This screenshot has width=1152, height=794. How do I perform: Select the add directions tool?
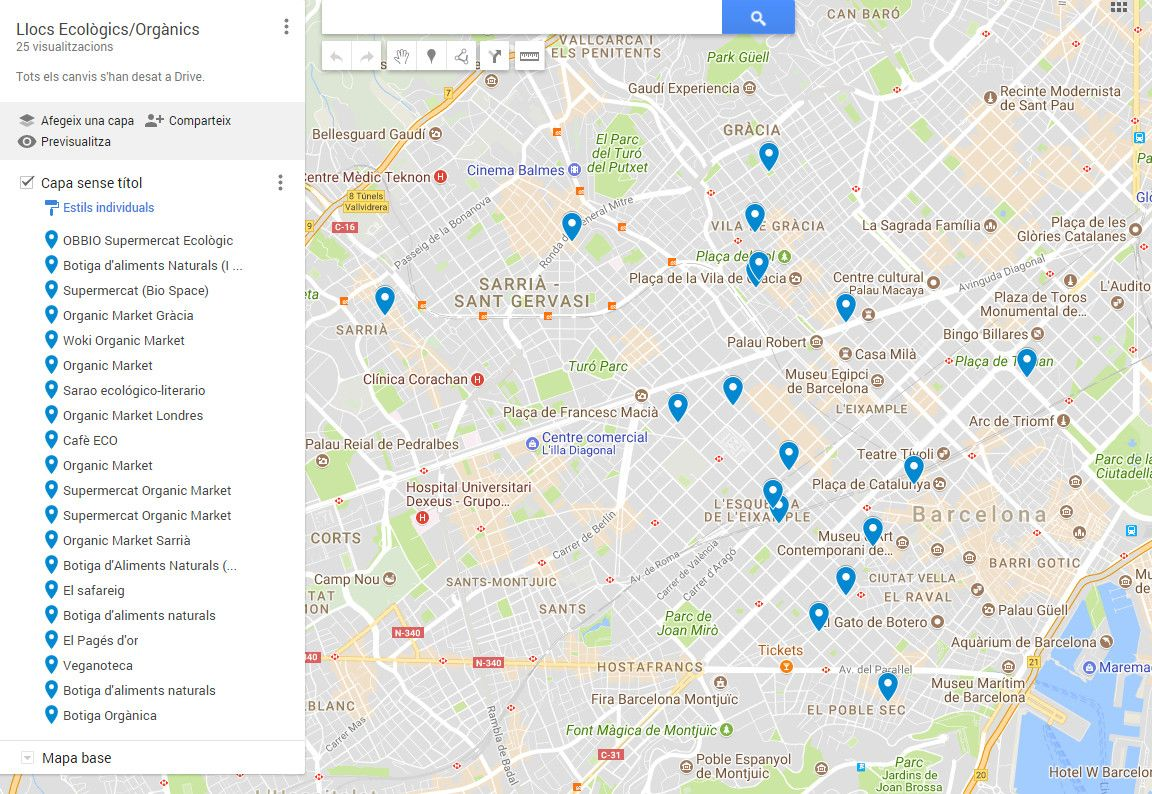[494, 57]
